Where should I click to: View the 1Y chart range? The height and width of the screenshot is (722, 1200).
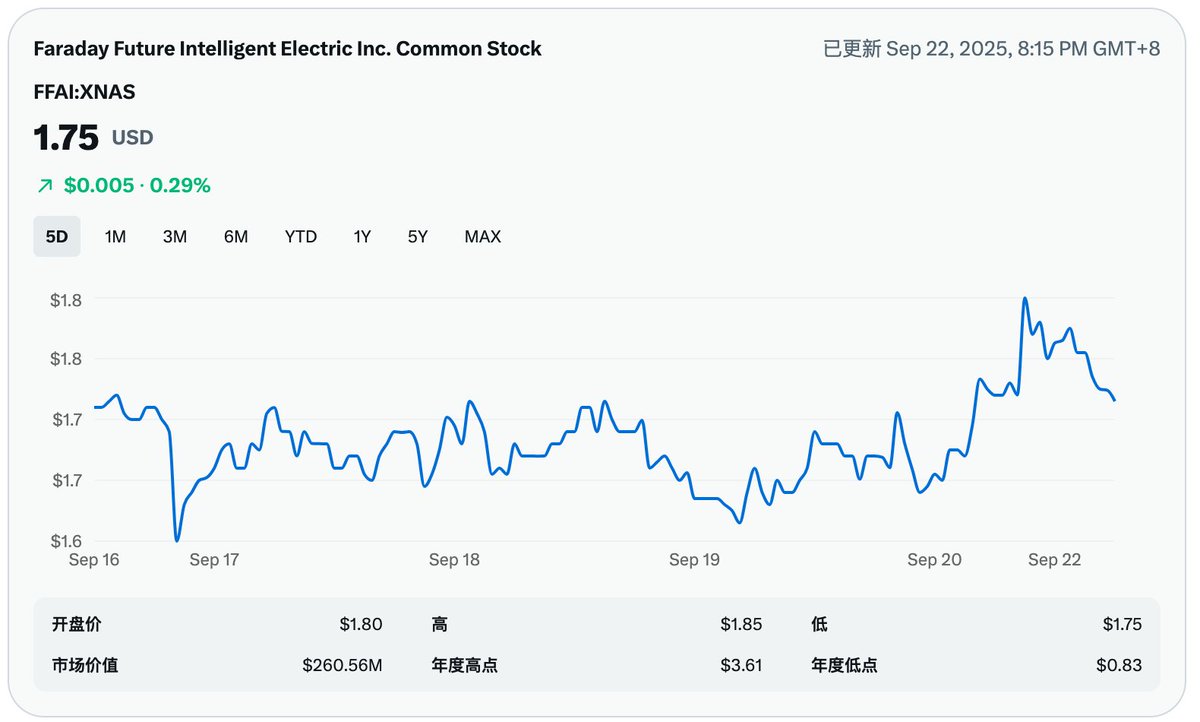362,237
